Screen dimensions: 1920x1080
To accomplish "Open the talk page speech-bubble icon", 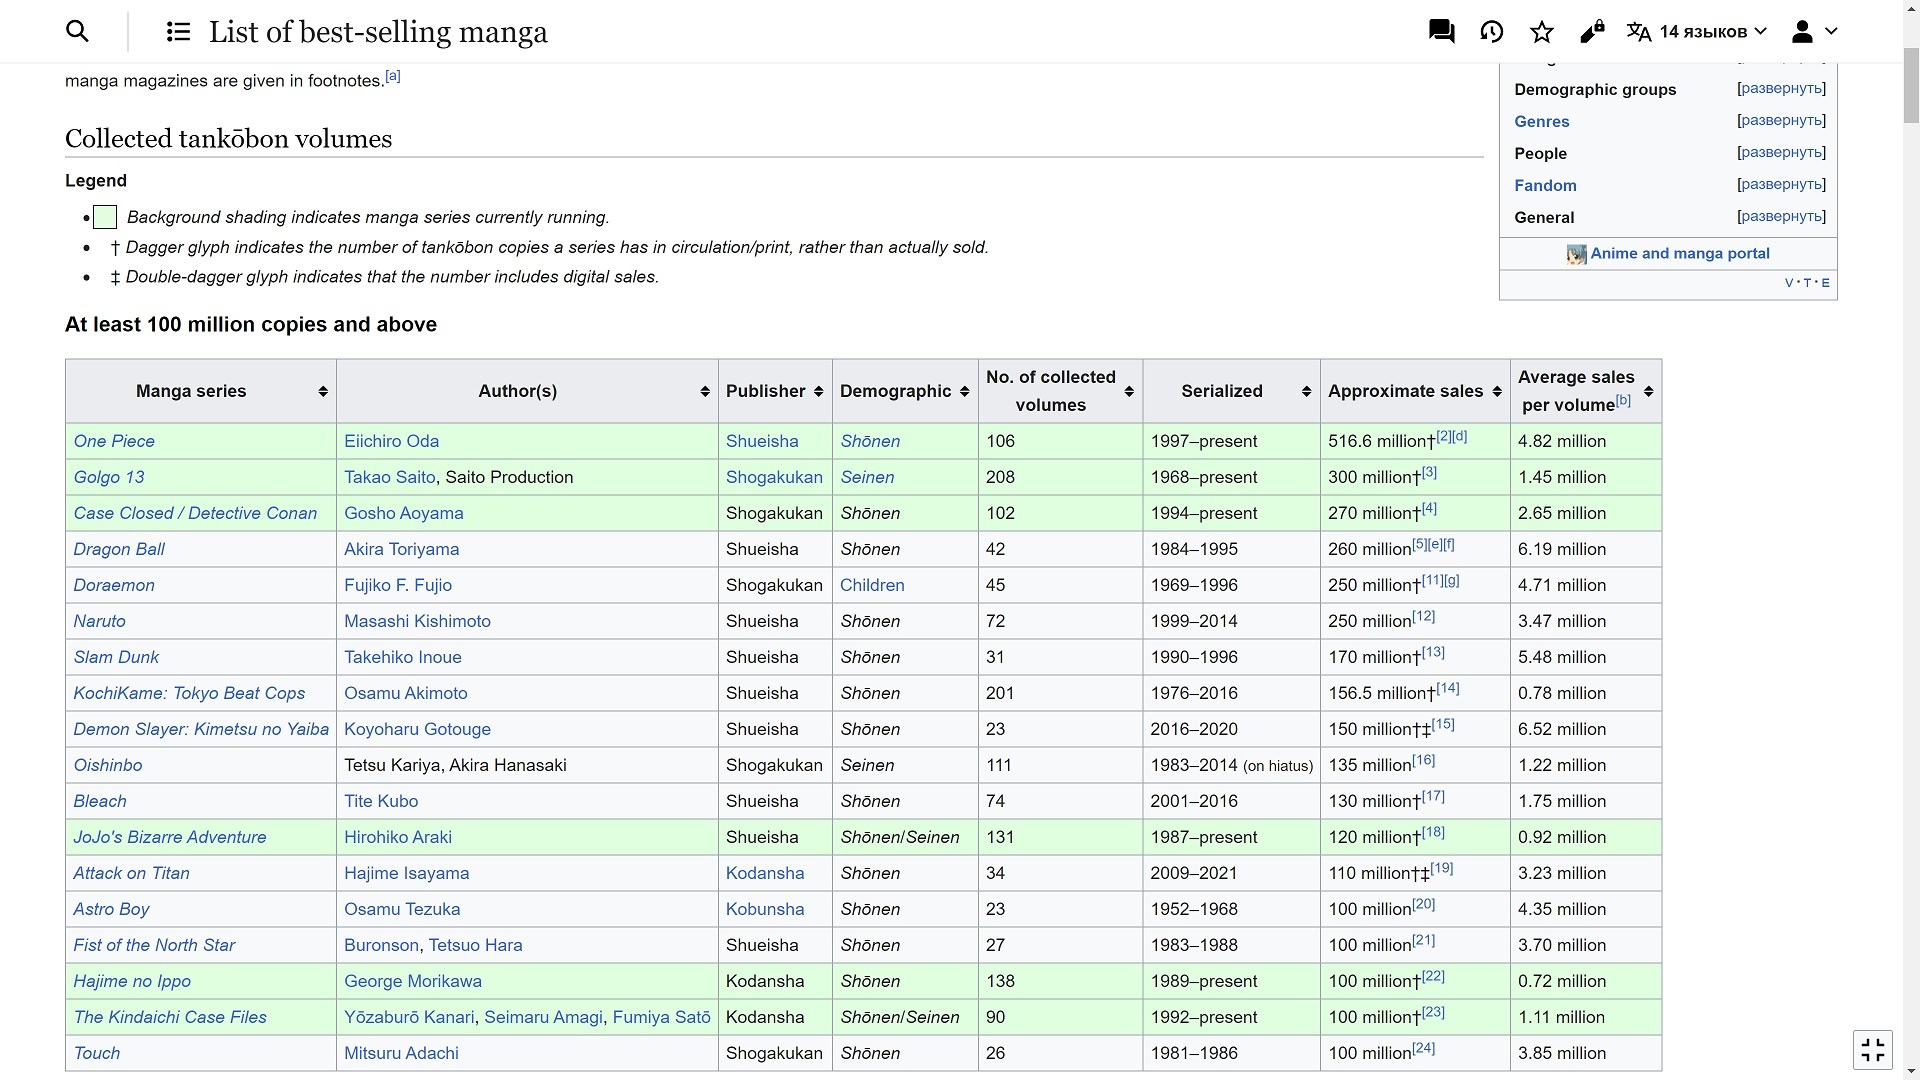I will click(x=1441, y=32).
